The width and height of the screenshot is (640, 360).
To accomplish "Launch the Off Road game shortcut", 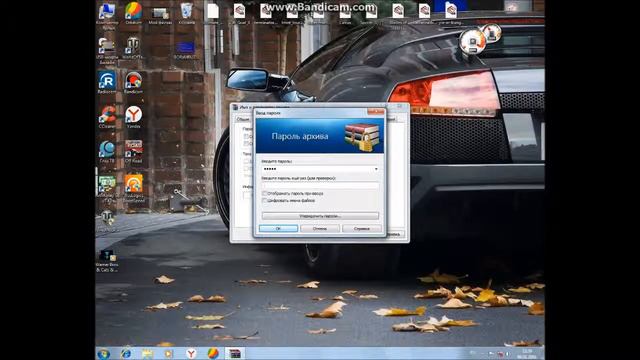I will click(133, 152).
